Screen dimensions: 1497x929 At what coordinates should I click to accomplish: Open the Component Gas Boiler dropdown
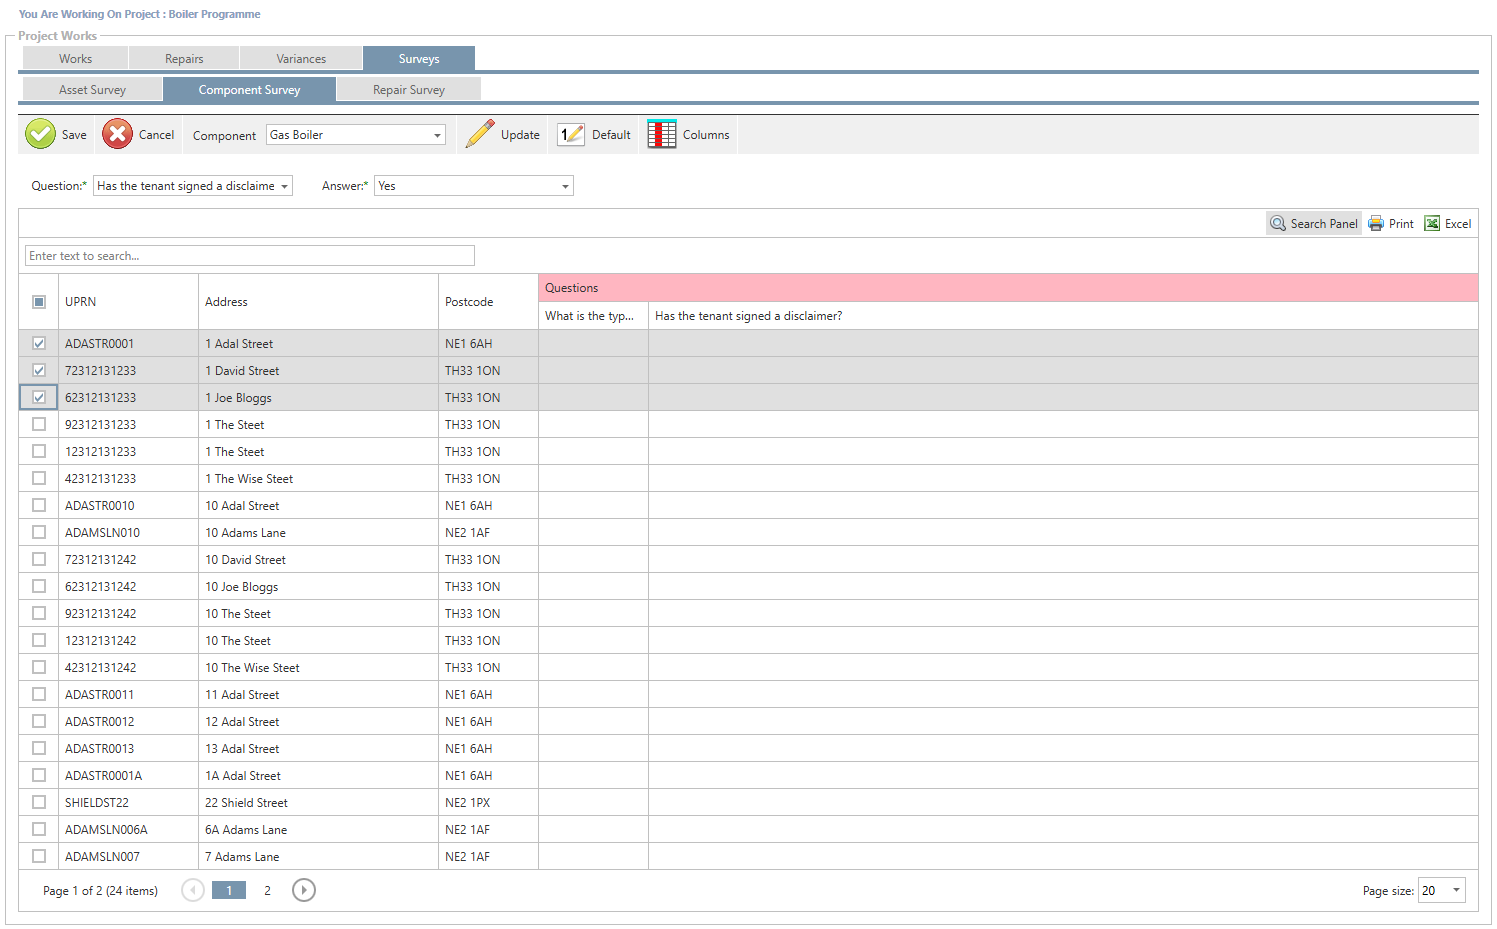coord(437,135)
